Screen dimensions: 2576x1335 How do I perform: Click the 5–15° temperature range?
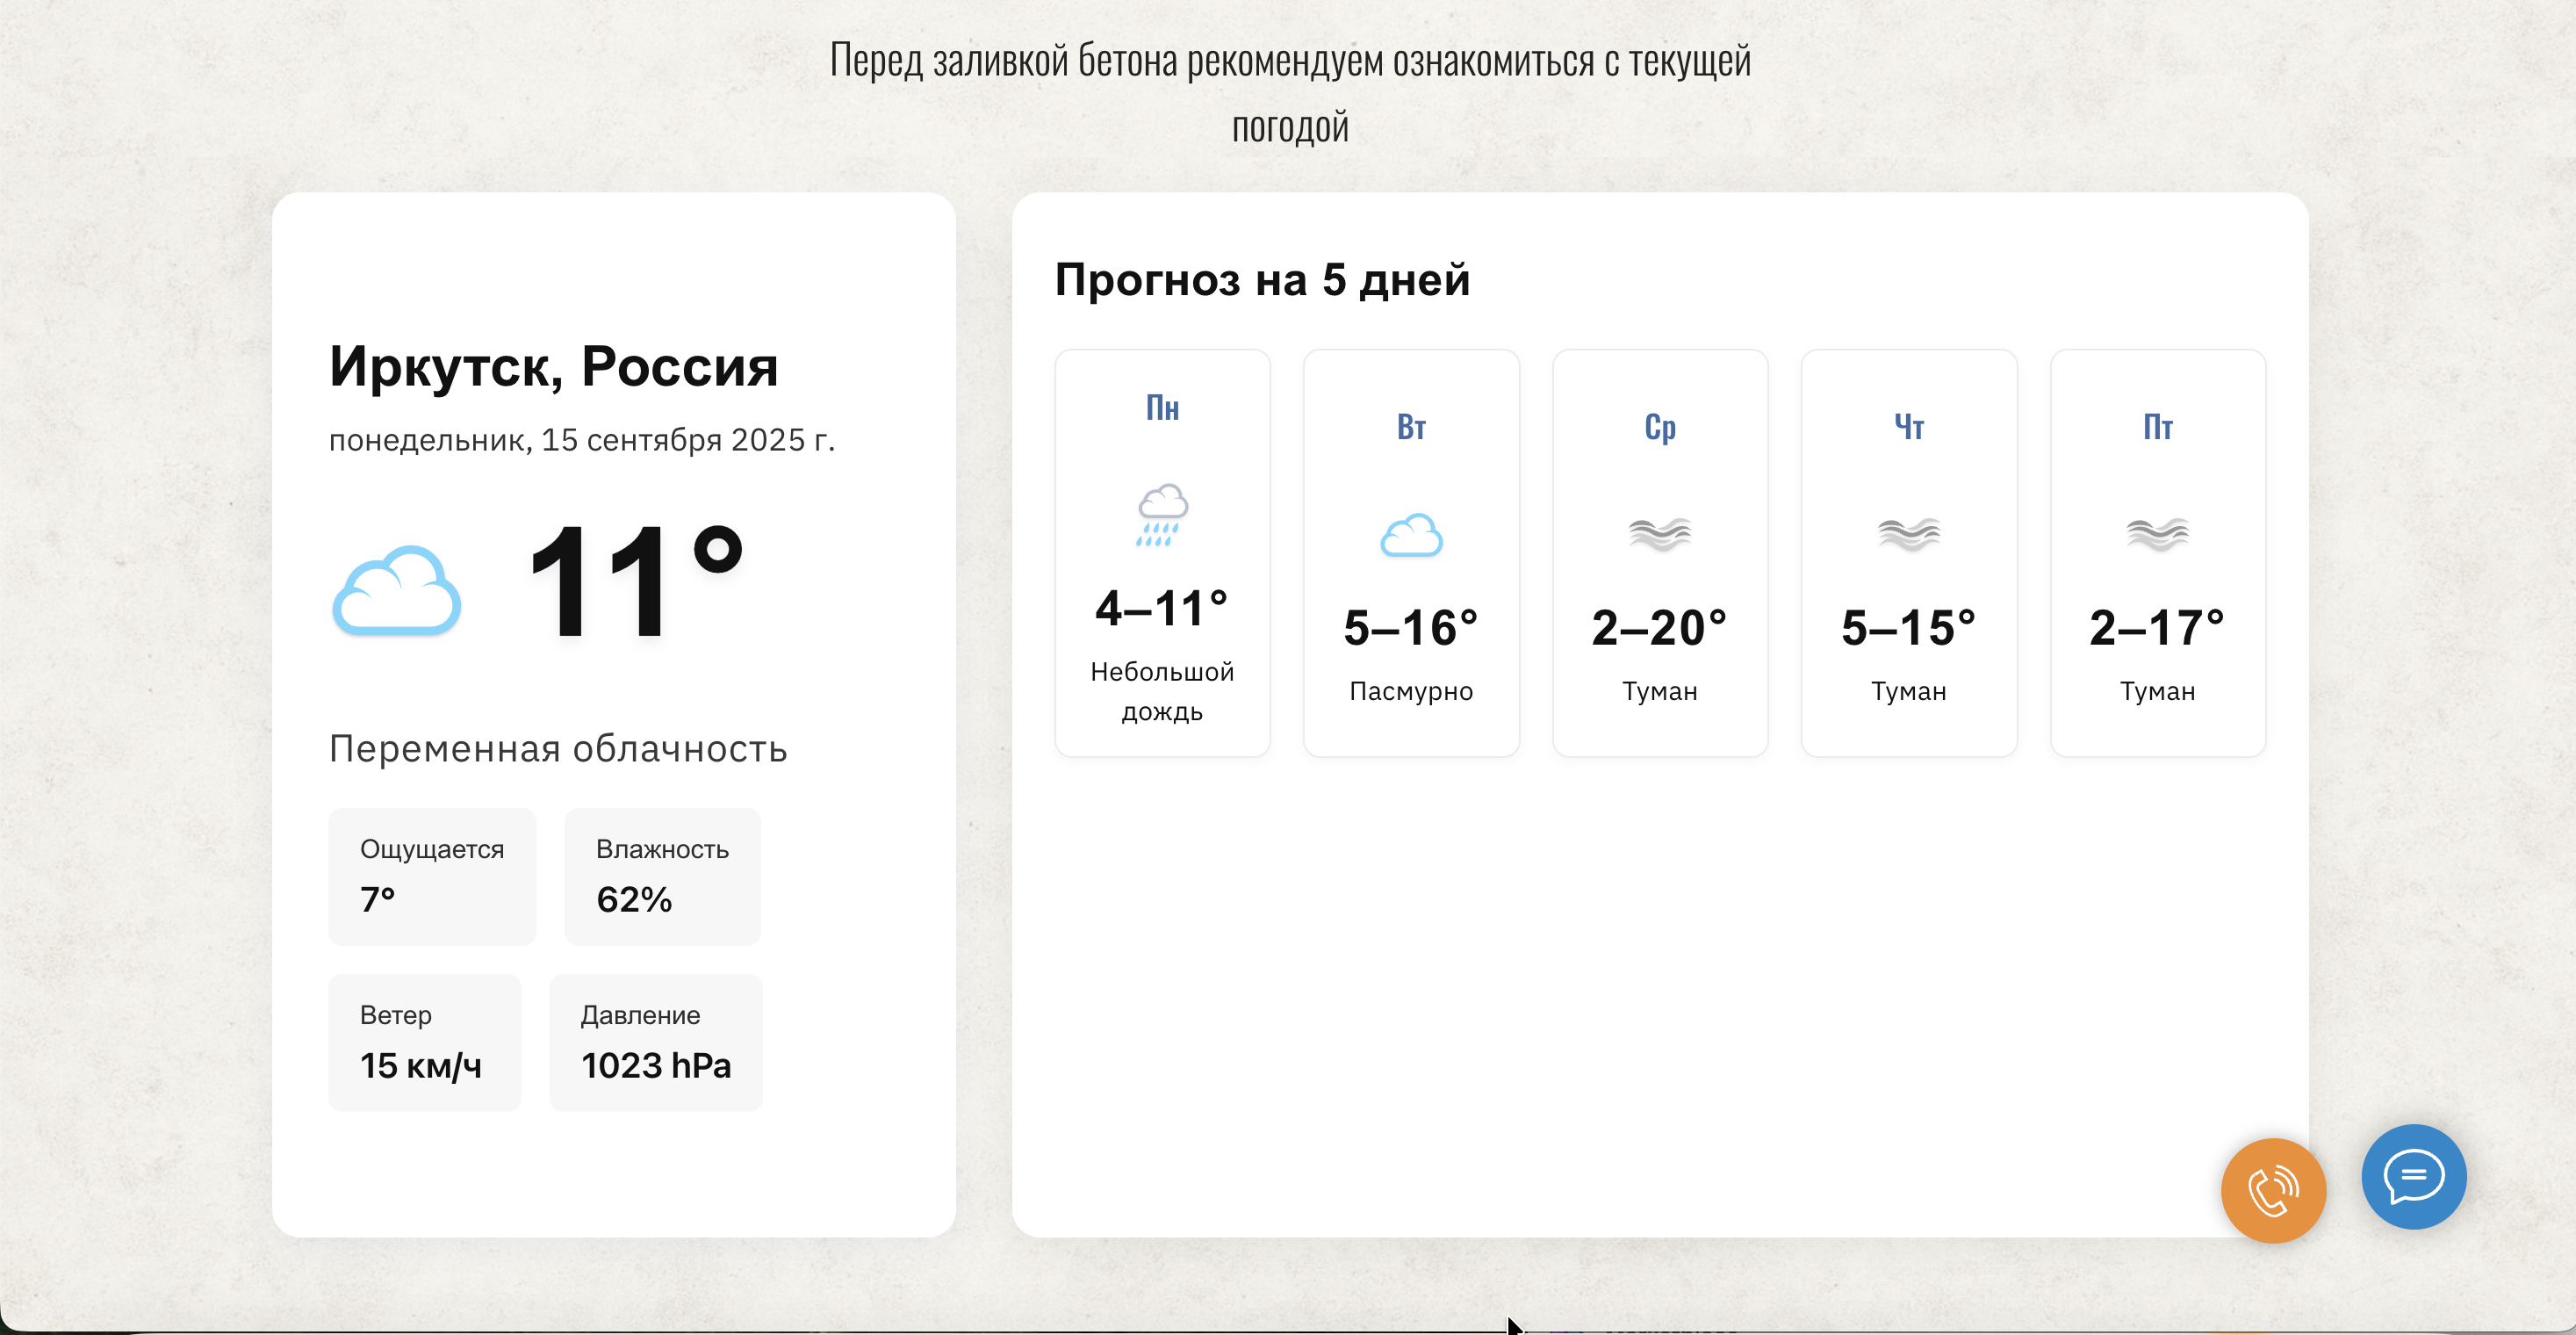pyautogui.click(x=1909, y=628)
